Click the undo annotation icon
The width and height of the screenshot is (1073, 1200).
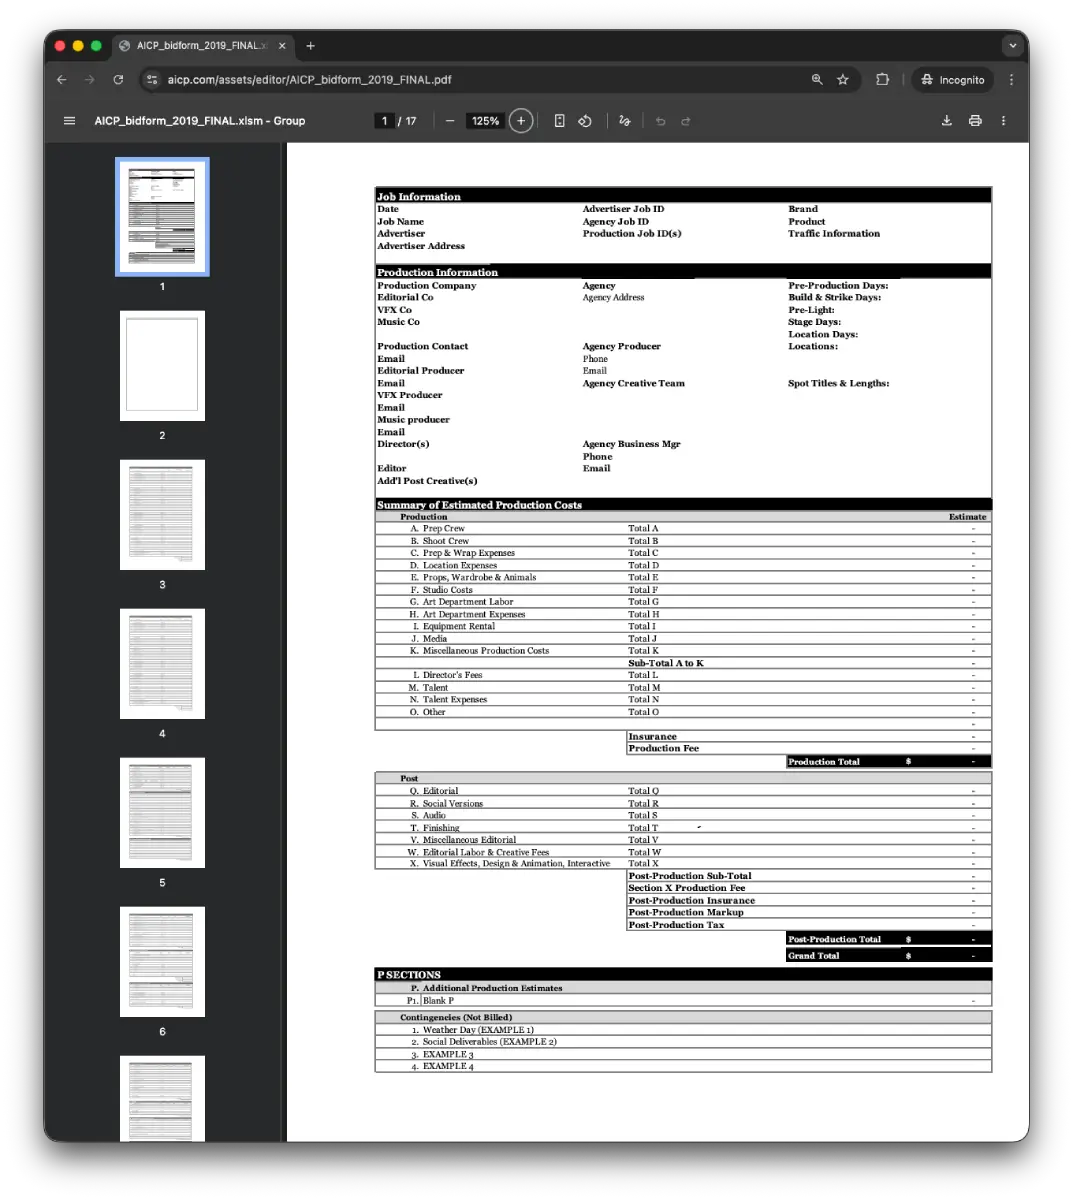click(660, 121)
